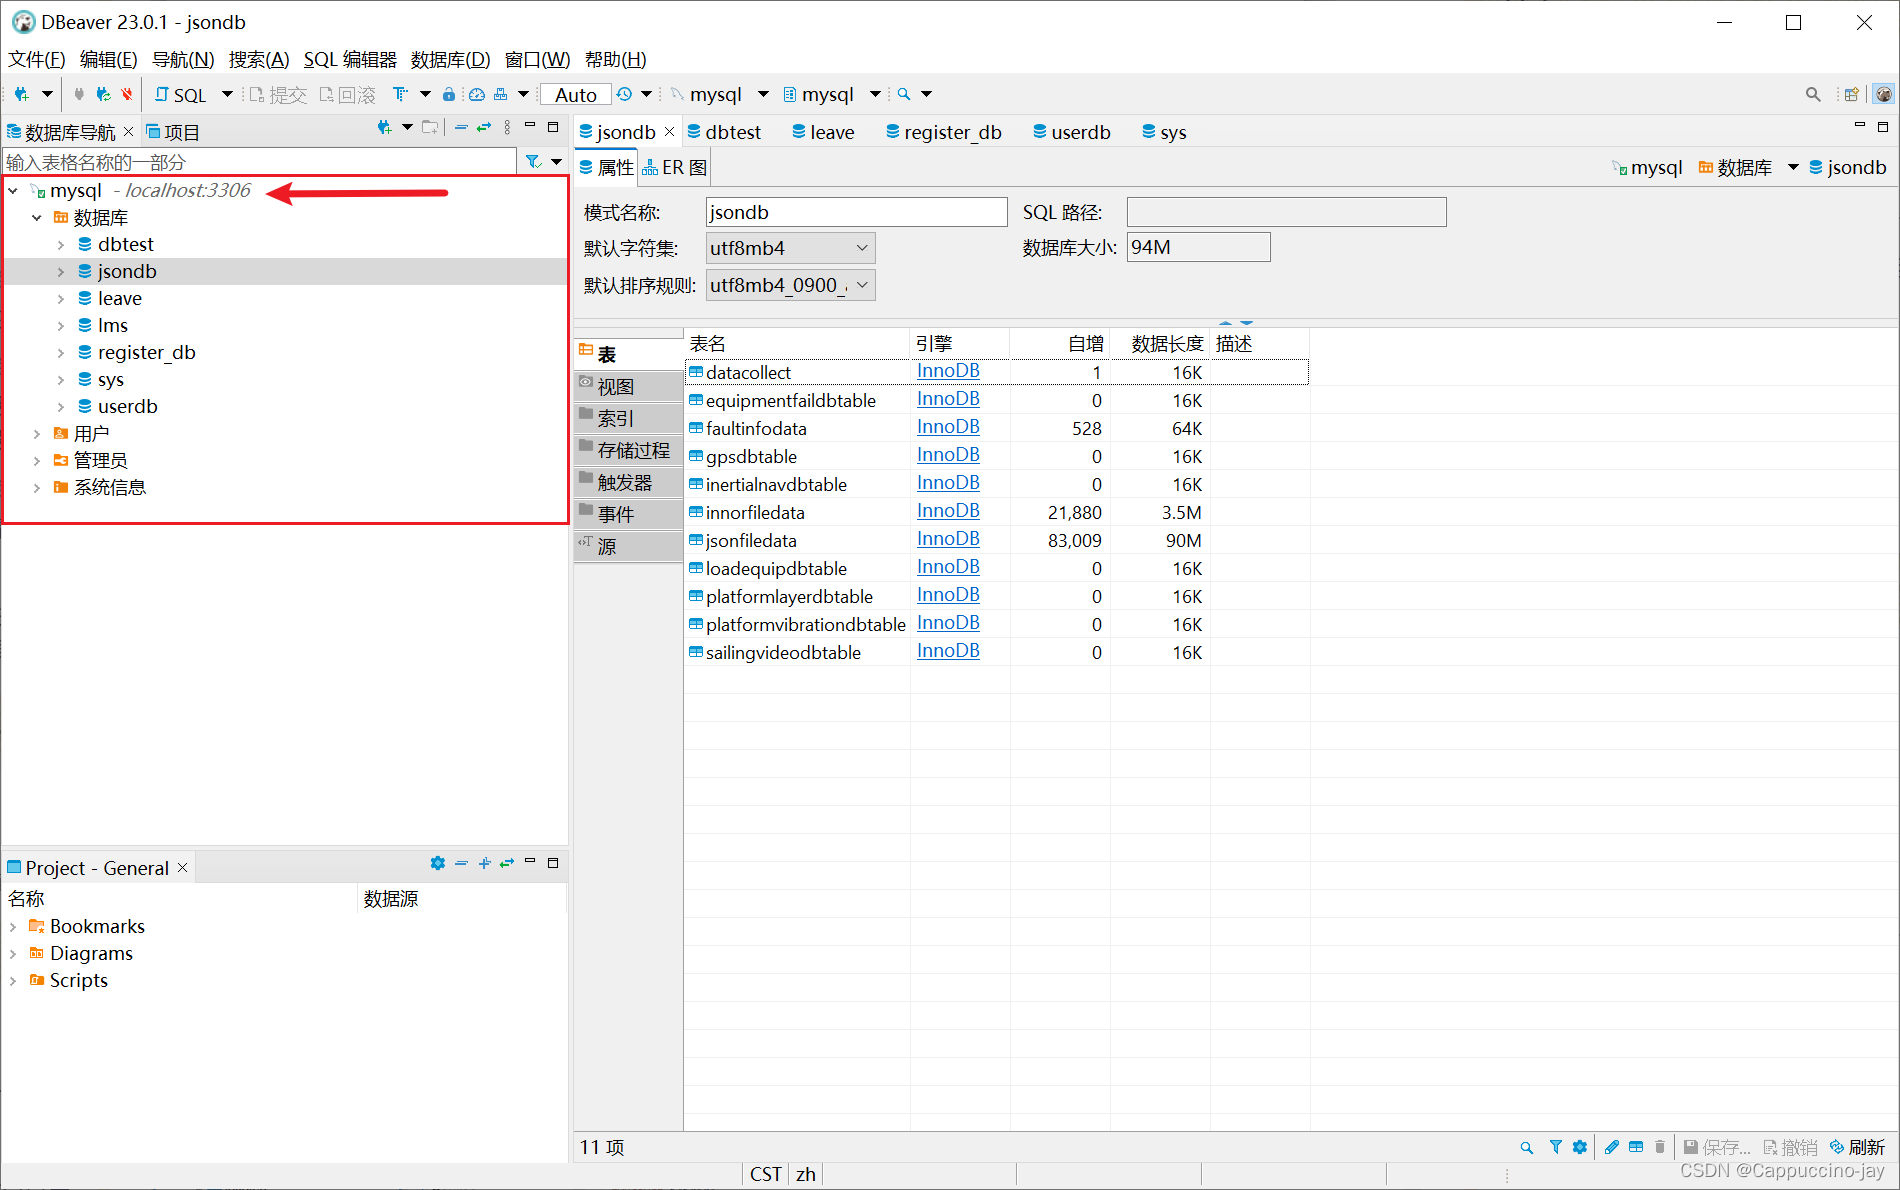The width and height of the screenshot is (1900, 1190).
Task: Click the search icon in bottom table toolbar
Action: pos(1527,1147)
